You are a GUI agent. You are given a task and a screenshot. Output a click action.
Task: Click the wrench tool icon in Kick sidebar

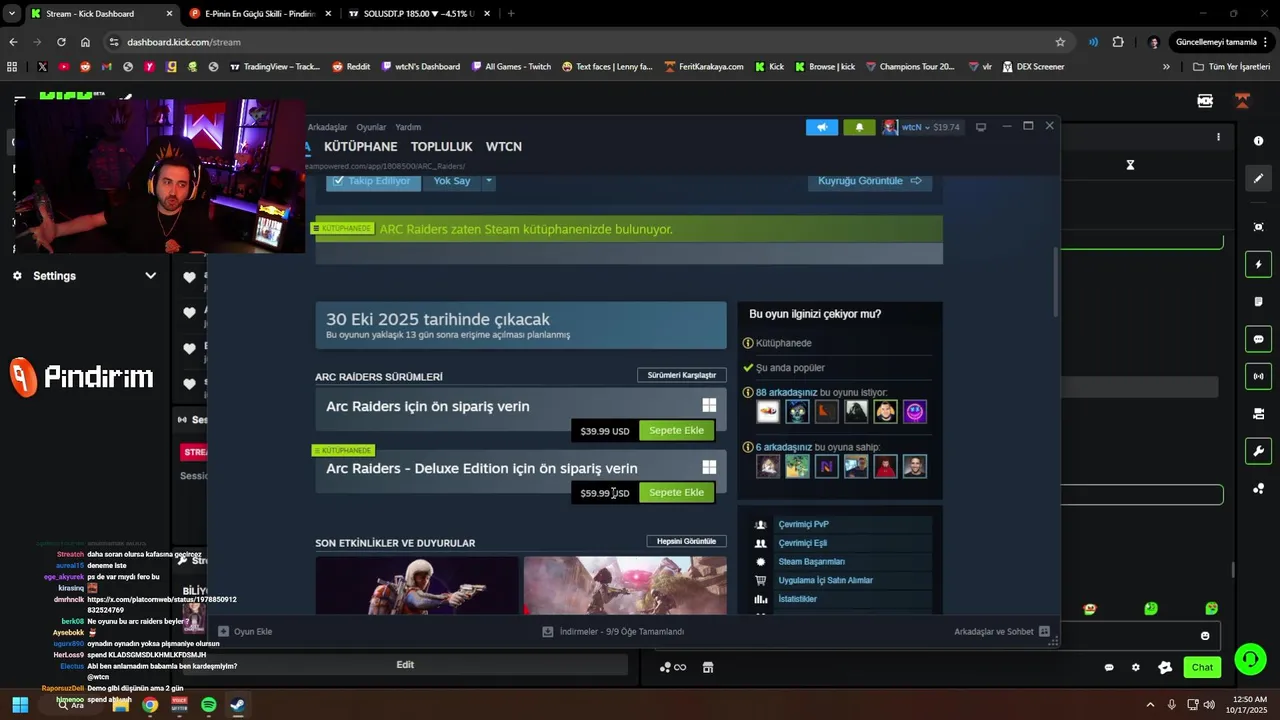pyautogui.click(x=1258, y=451)
